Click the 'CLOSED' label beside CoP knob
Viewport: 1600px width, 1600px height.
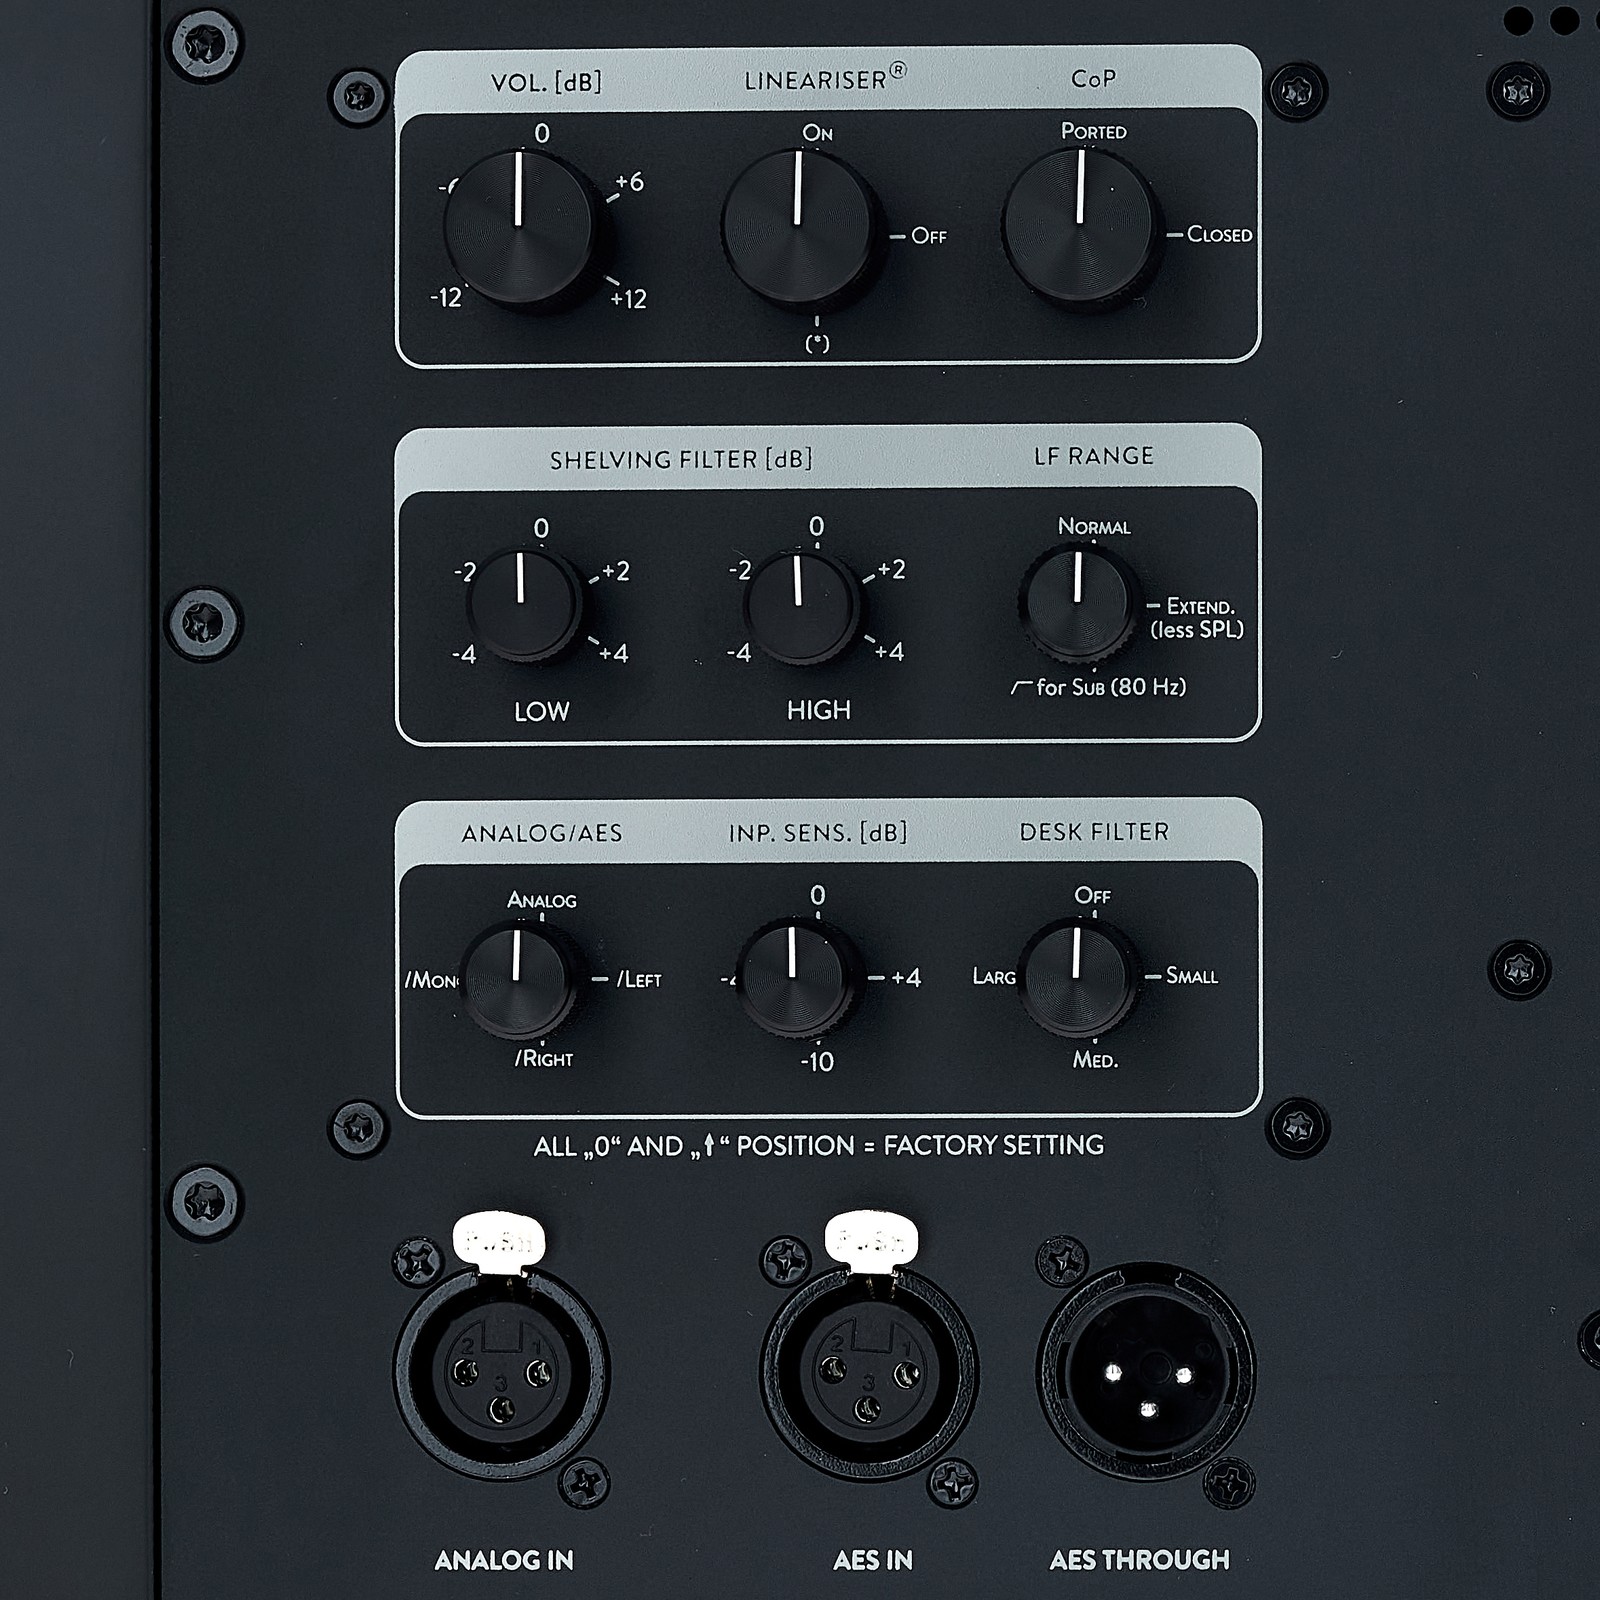coord(1219,234)
